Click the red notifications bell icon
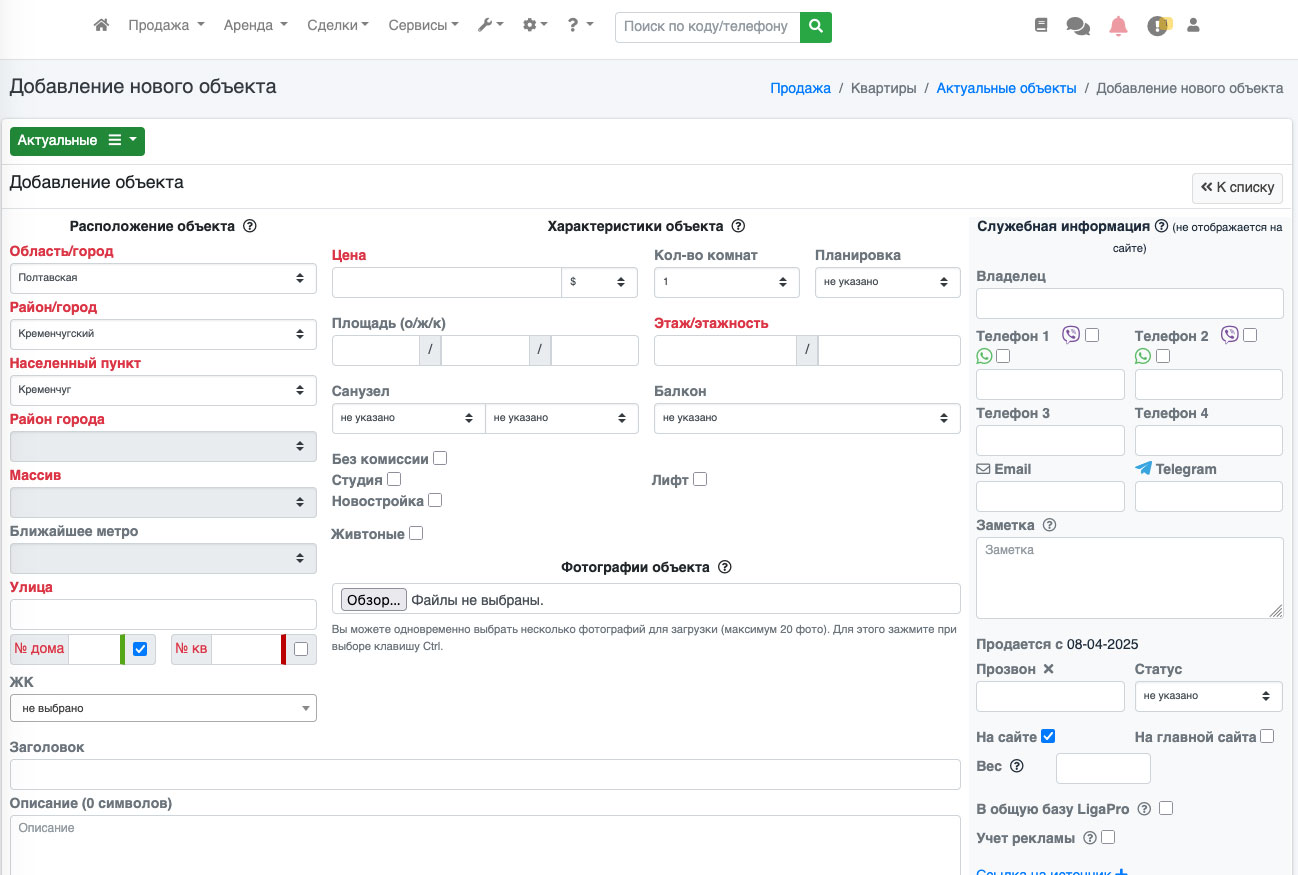 [1118, 26]
